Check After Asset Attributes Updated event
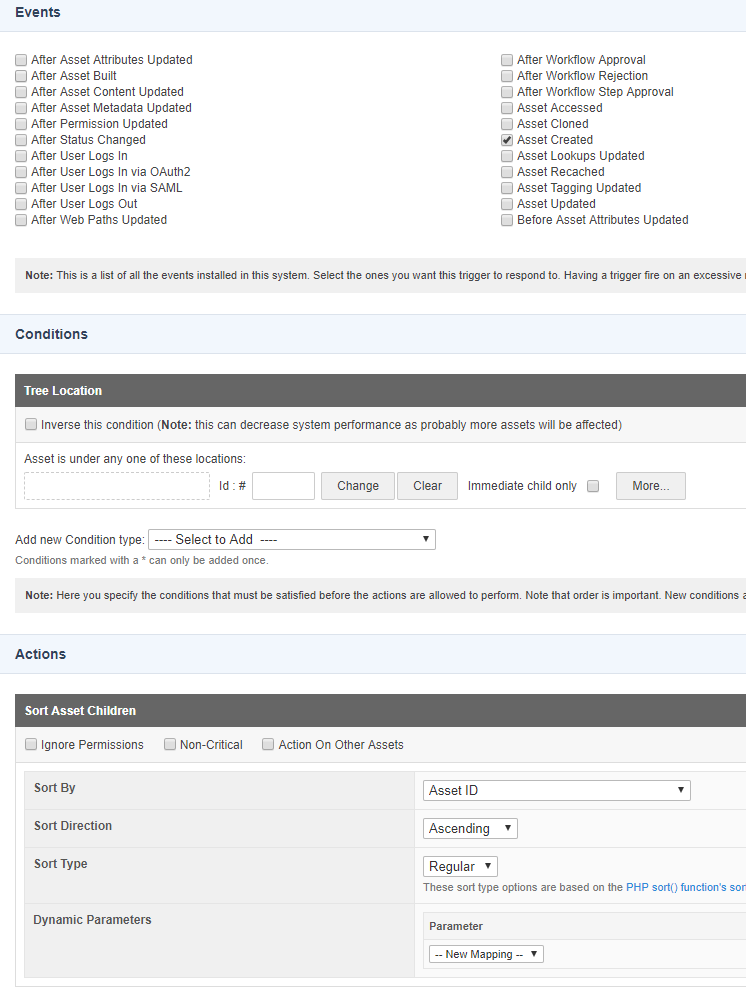The width and height of the screenshot is (746, 1004). (21, 60)
